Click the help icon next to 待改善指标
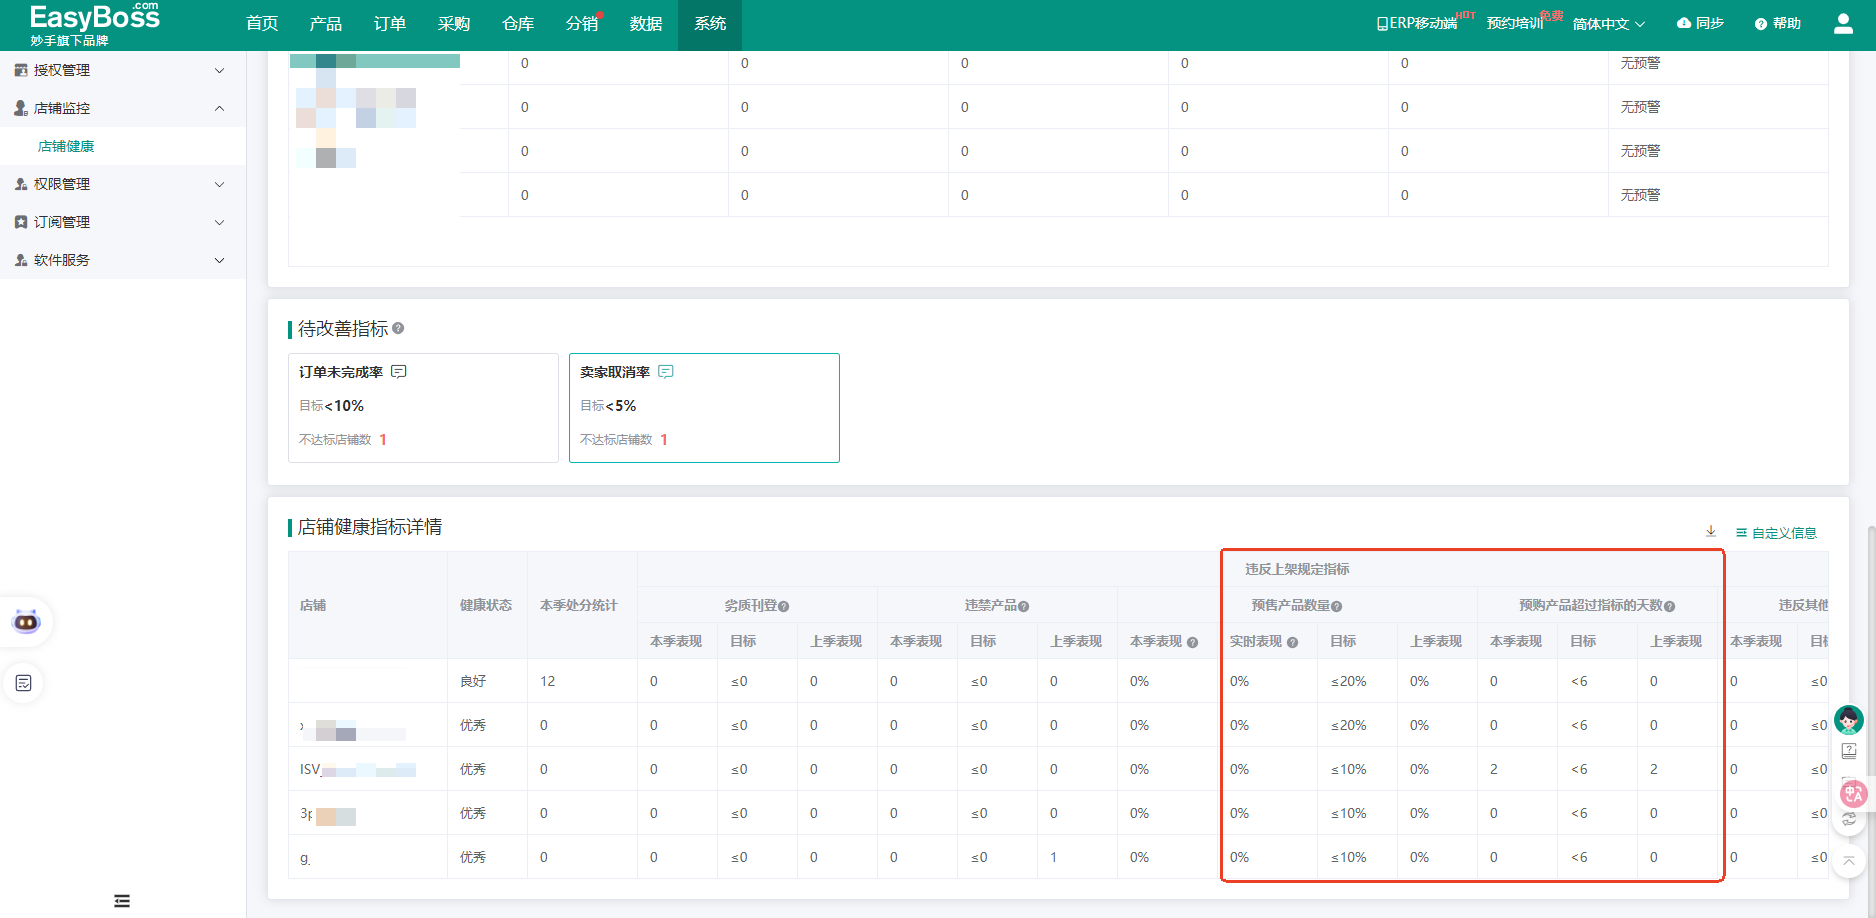Viewport: 1876px width, 918px height. [x=398, y=328]
